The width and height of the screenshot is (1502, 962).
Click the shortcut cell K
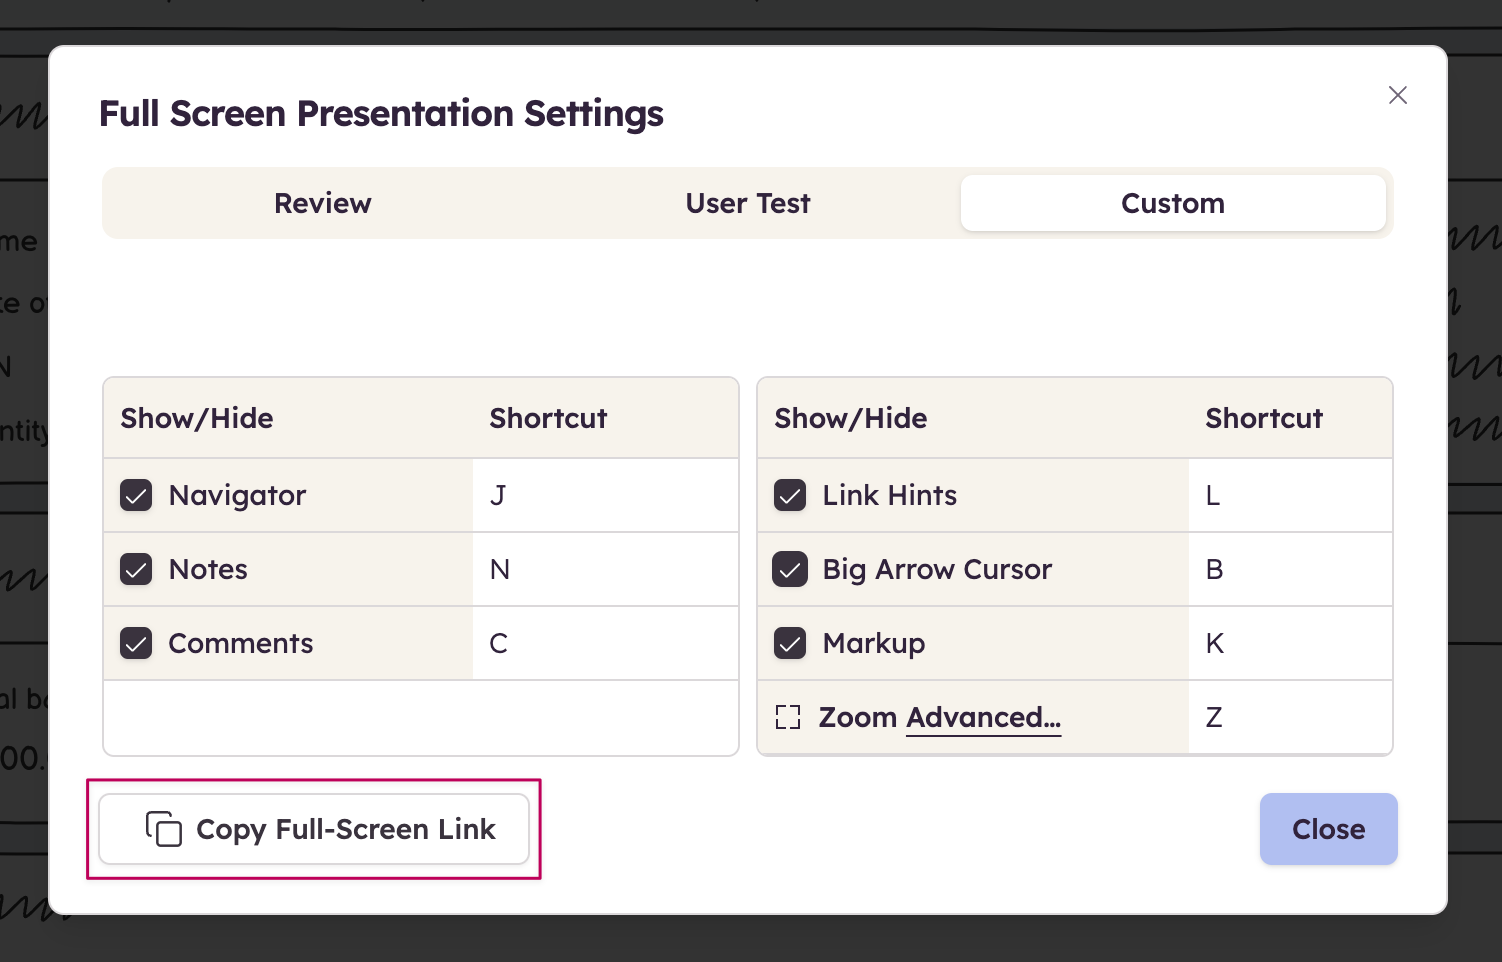[1290, 643]
